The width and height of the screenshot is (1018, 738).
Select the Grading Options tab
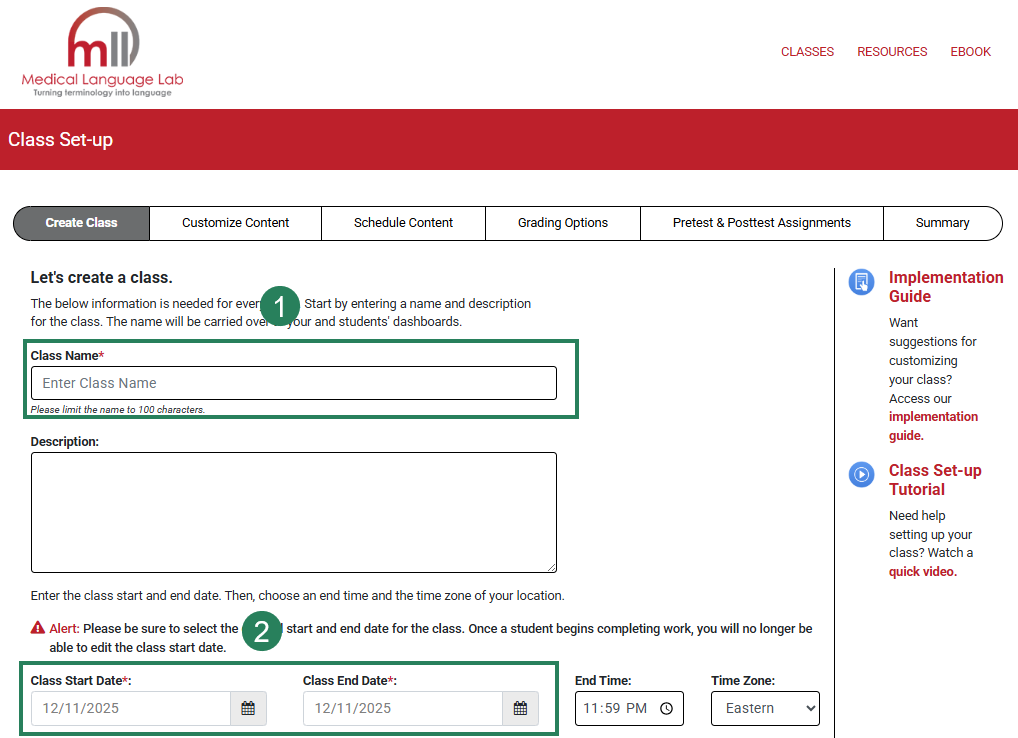pyautogui.click(x=562, y=223)
